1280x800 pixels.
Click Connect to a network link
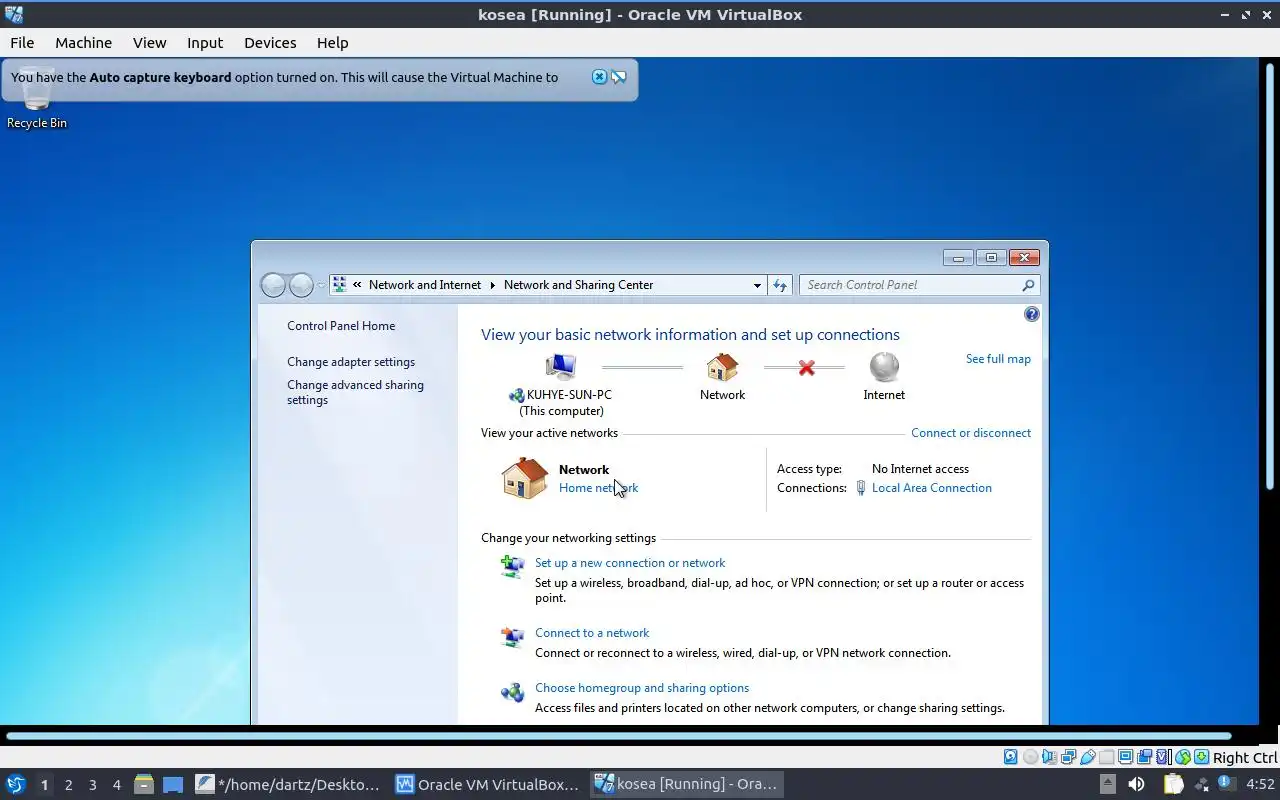click(592, 633)
